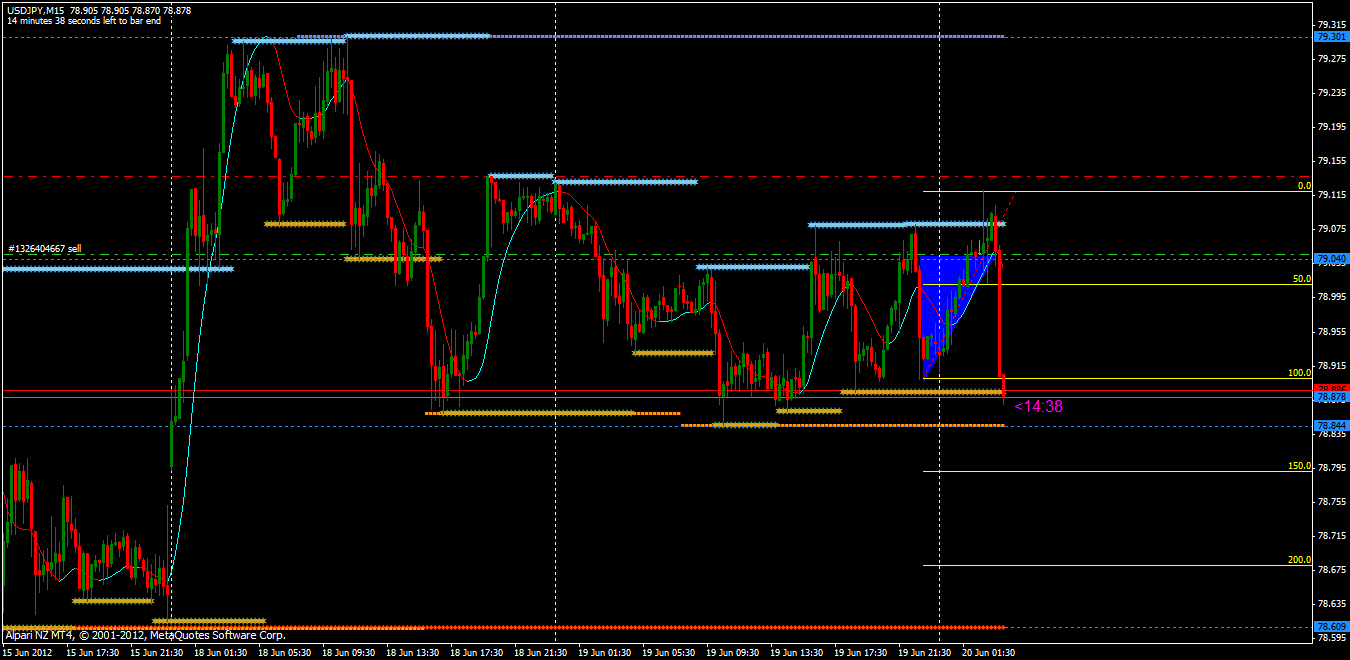Click the USDJPY,M15 chart title text
1350x660 pixels.
click(35, 9)
